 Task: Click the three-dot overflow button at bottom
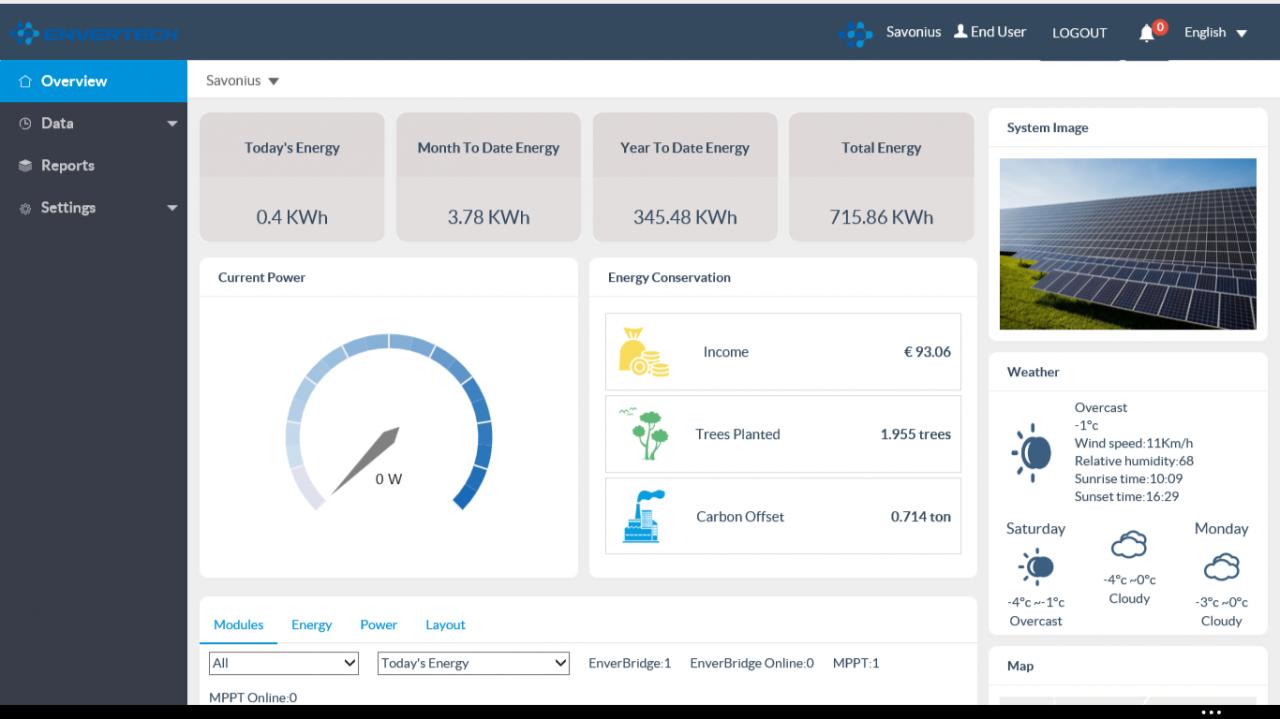click(1211, 712)
